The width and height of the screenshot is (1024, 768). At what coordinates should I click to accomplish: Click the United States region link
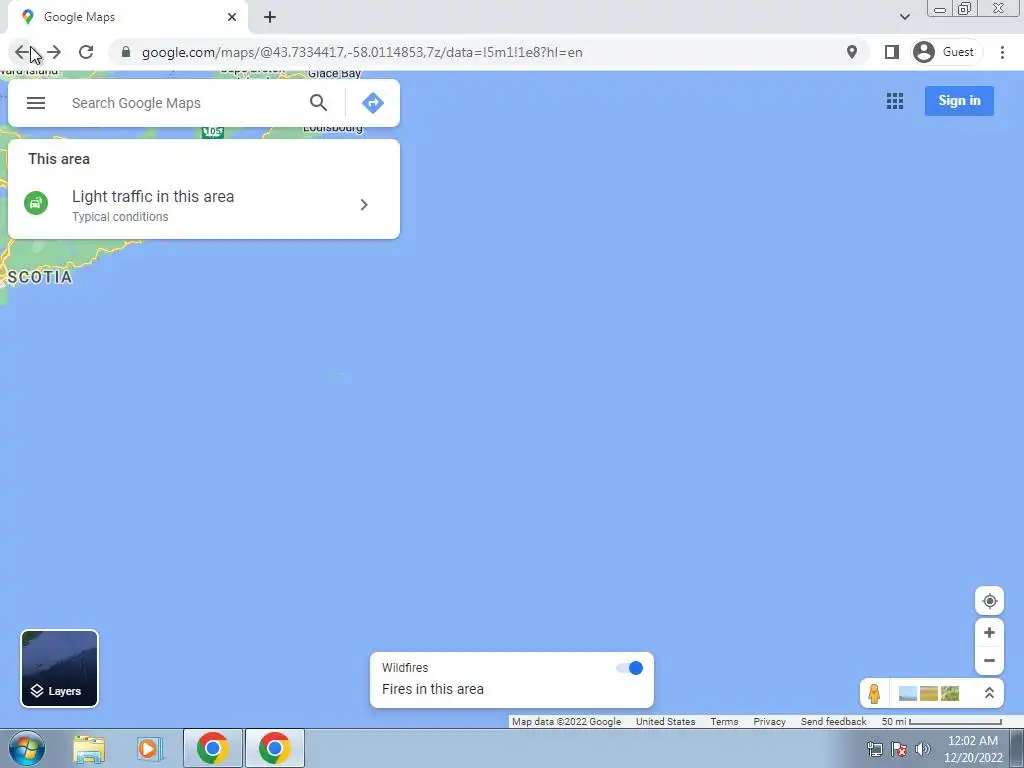pos(665,722)
